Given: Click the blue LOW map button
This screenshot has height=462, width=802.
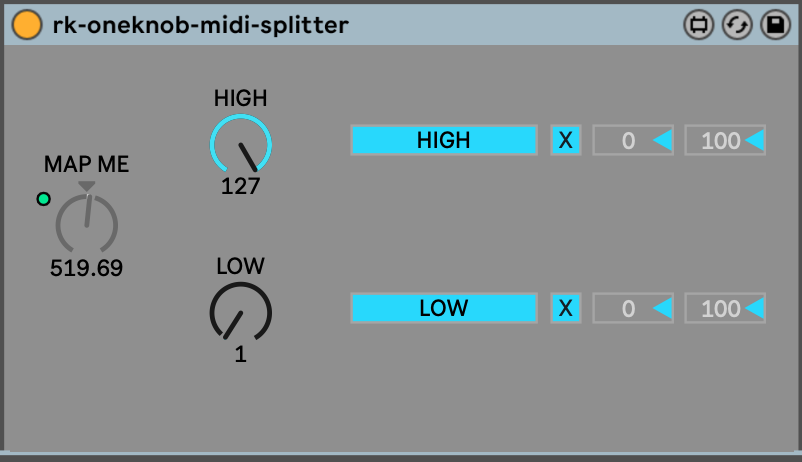Looking at the screenshot, I should pos(444,308).
